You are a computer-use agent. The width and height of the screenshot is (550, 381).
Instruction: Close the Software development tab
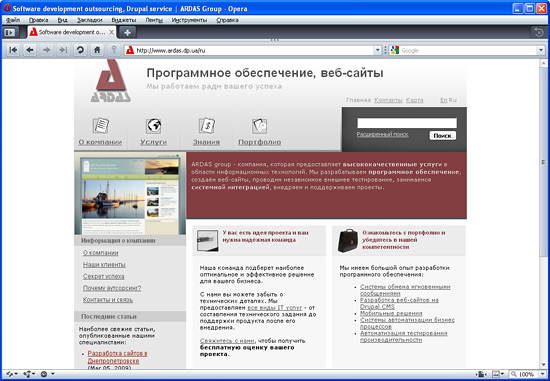111,32
